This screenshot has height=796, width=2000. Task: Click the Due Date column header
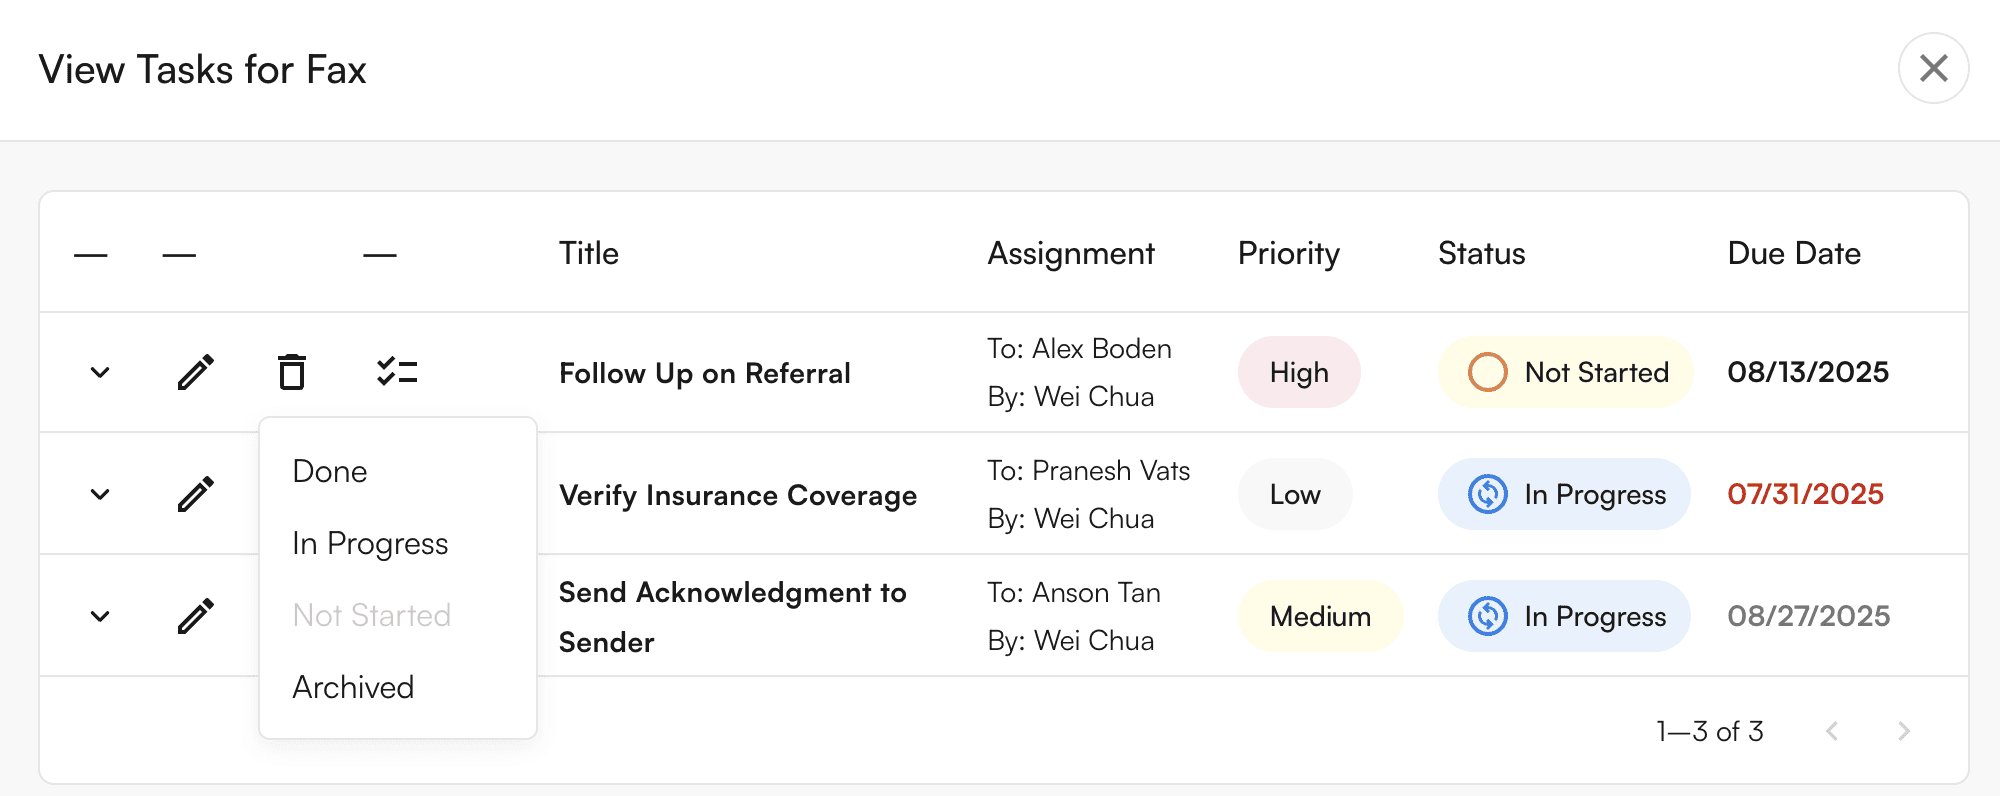click(x=1794, y=253)
